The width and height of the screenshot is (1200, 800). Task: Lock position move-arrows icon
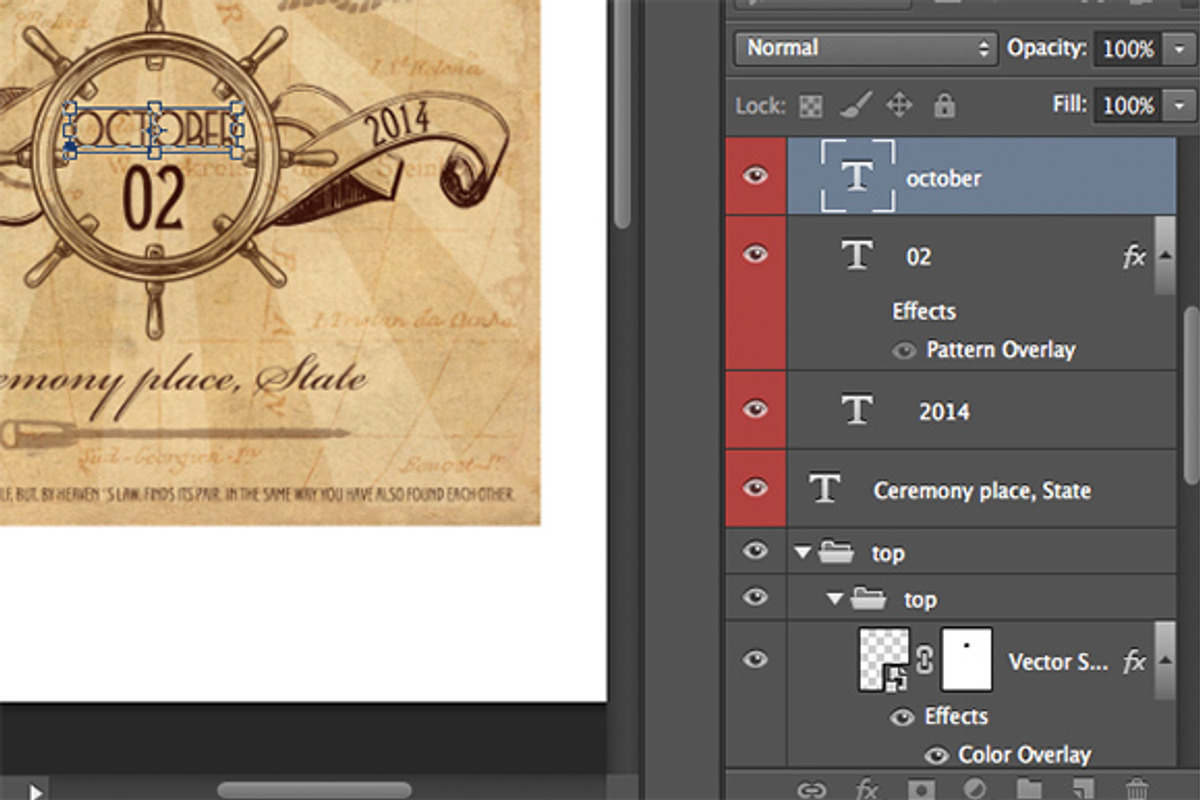900,105
